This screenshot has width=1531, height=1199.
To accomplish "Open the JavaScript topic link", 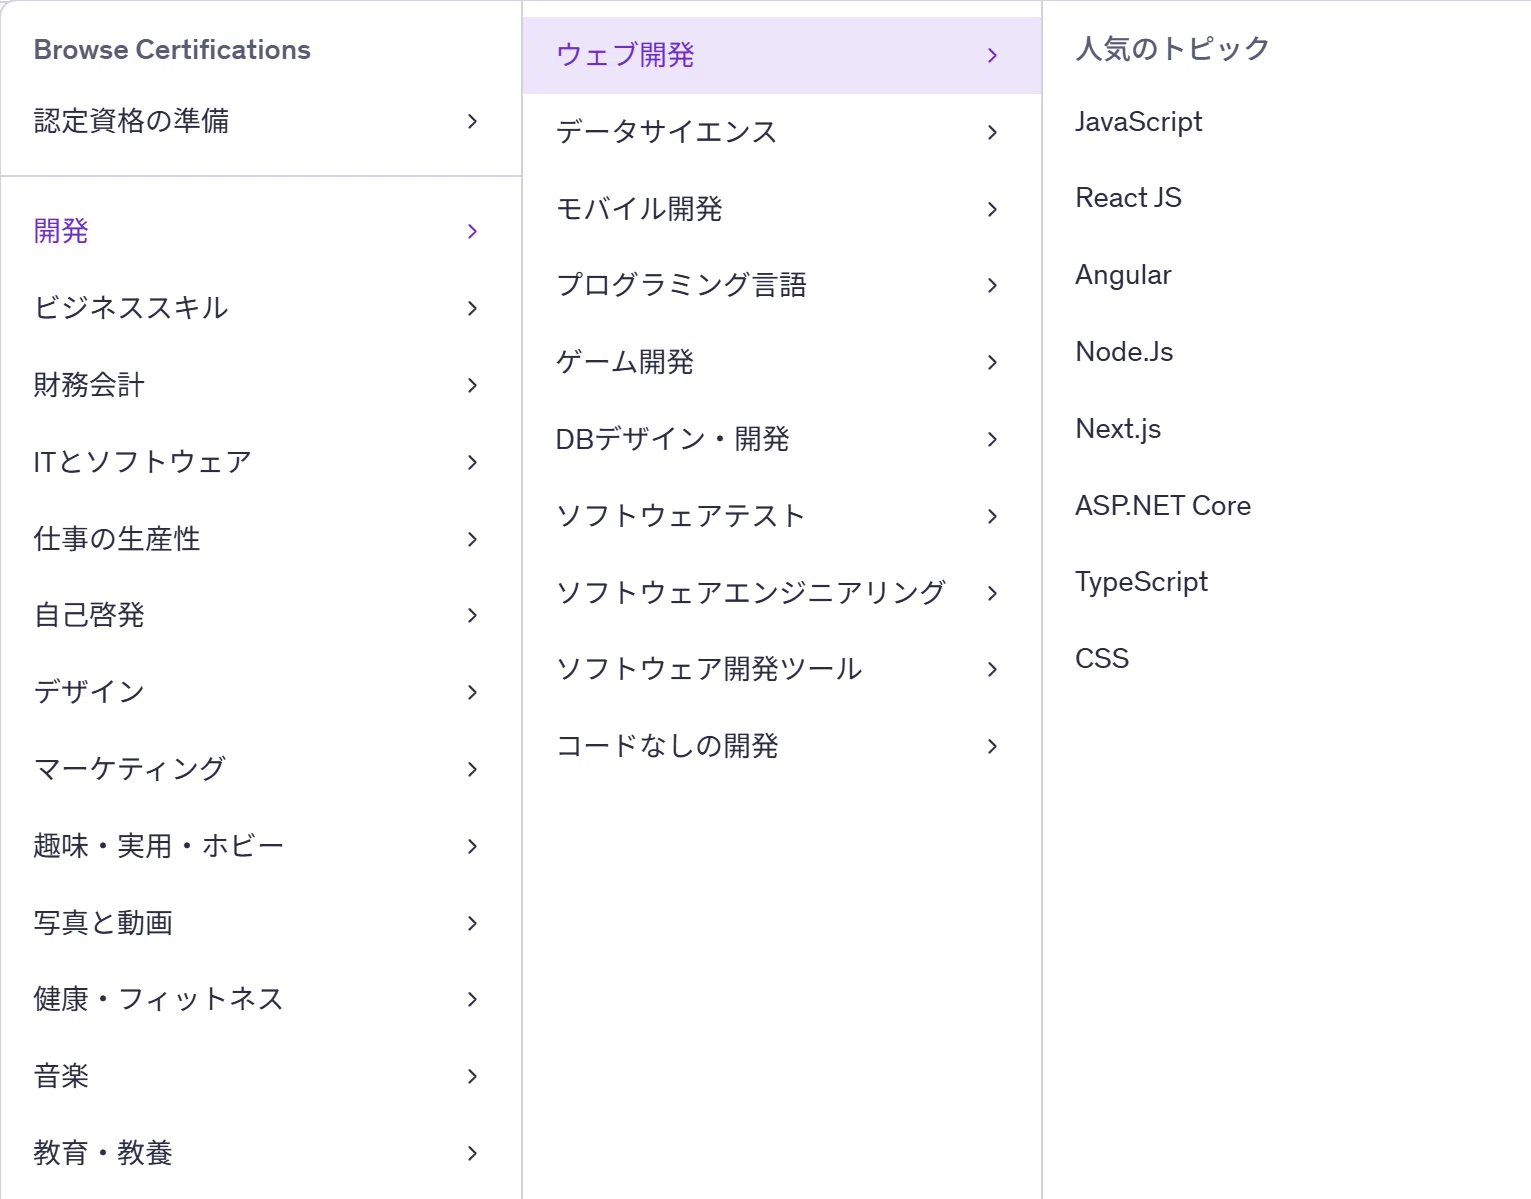I will click(1138, 122).
